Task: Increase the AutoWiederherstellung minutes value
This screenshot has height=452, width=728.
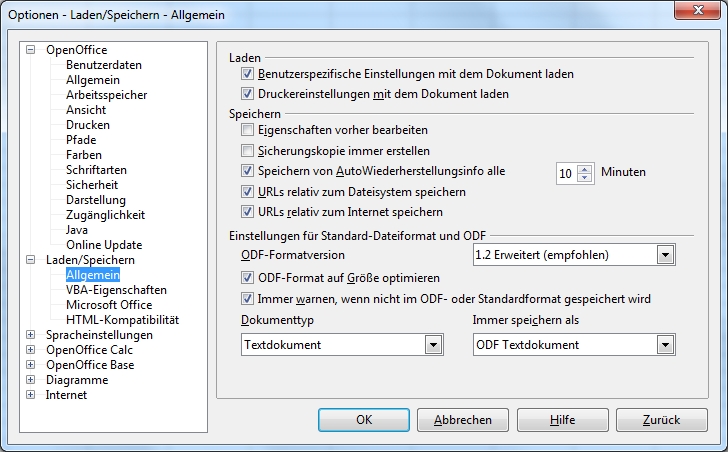Action: 585,167
